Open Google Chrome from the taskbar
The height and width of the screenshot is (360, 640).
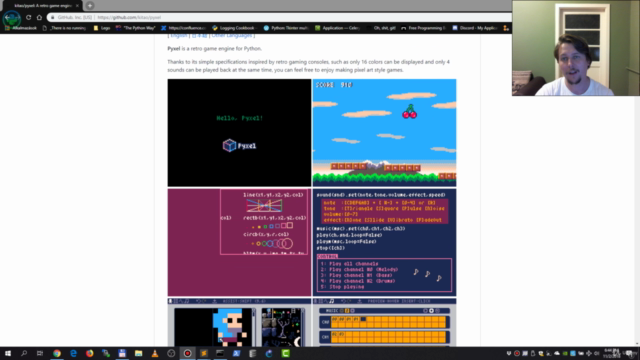point(57,353)
